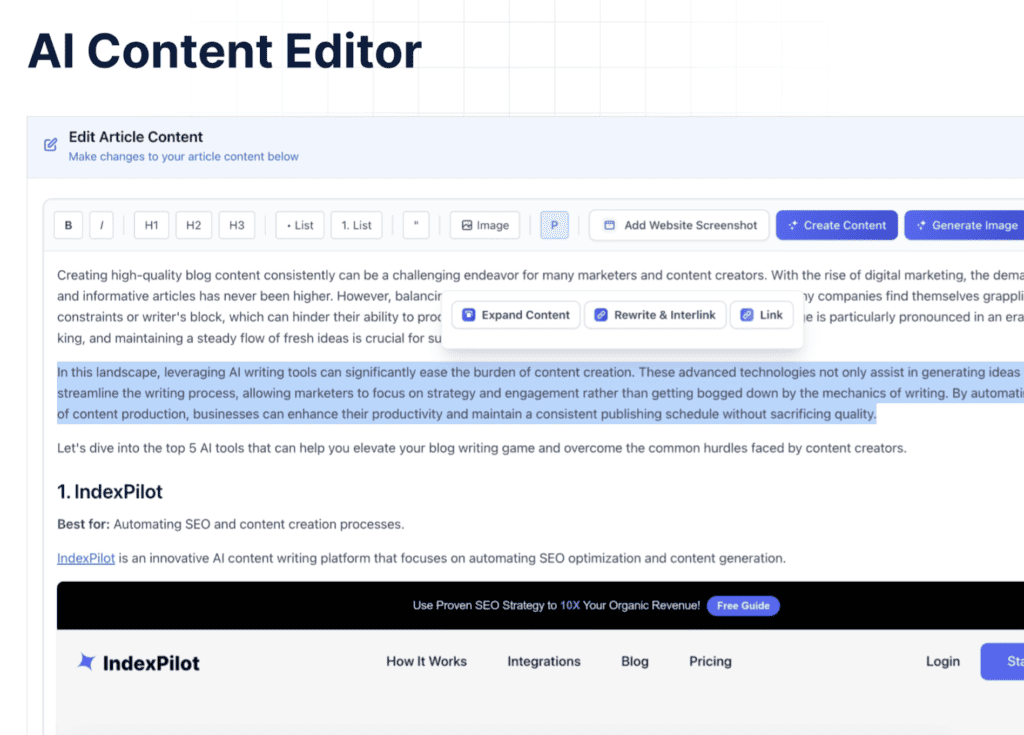
Task: Apply Heading 3 style with H3
Action: [236, 225]
